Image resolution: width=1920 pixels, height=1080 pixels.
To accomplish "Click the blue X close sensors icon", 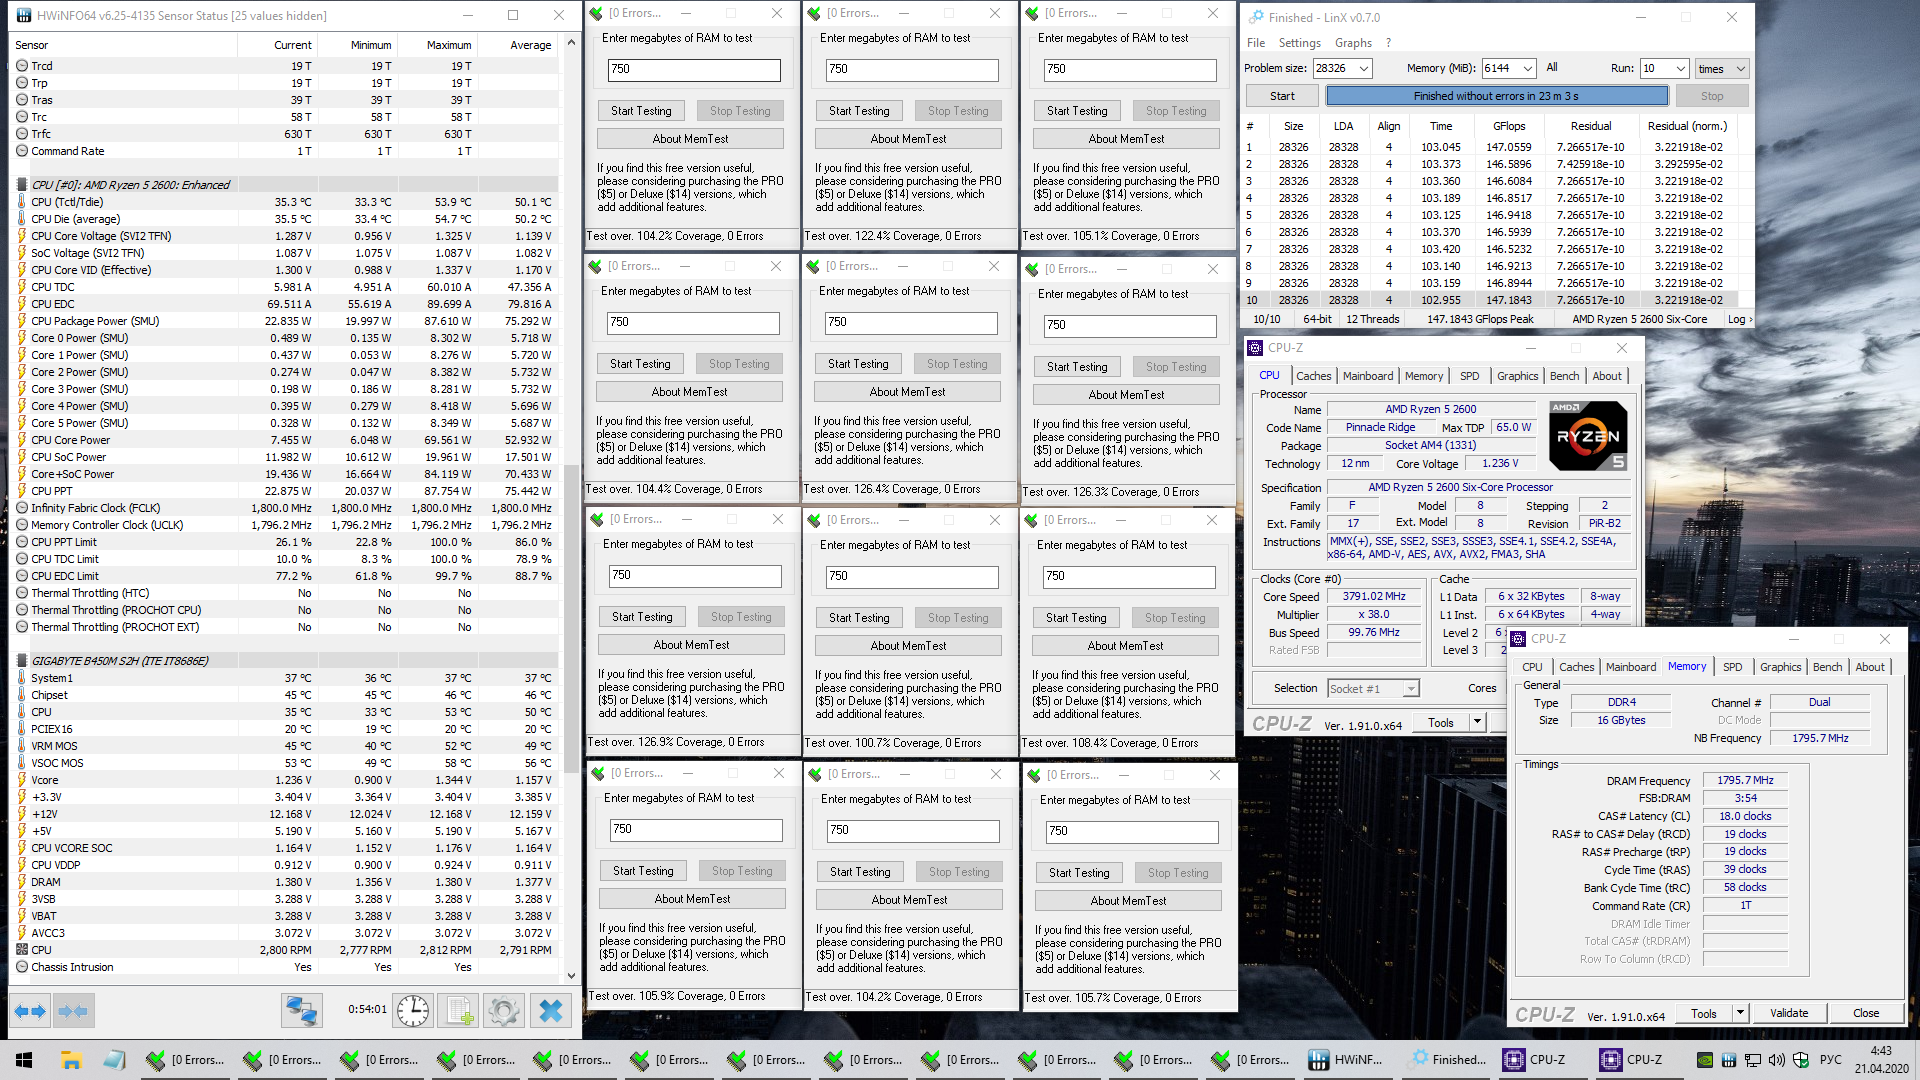I will coord(551,1011).
